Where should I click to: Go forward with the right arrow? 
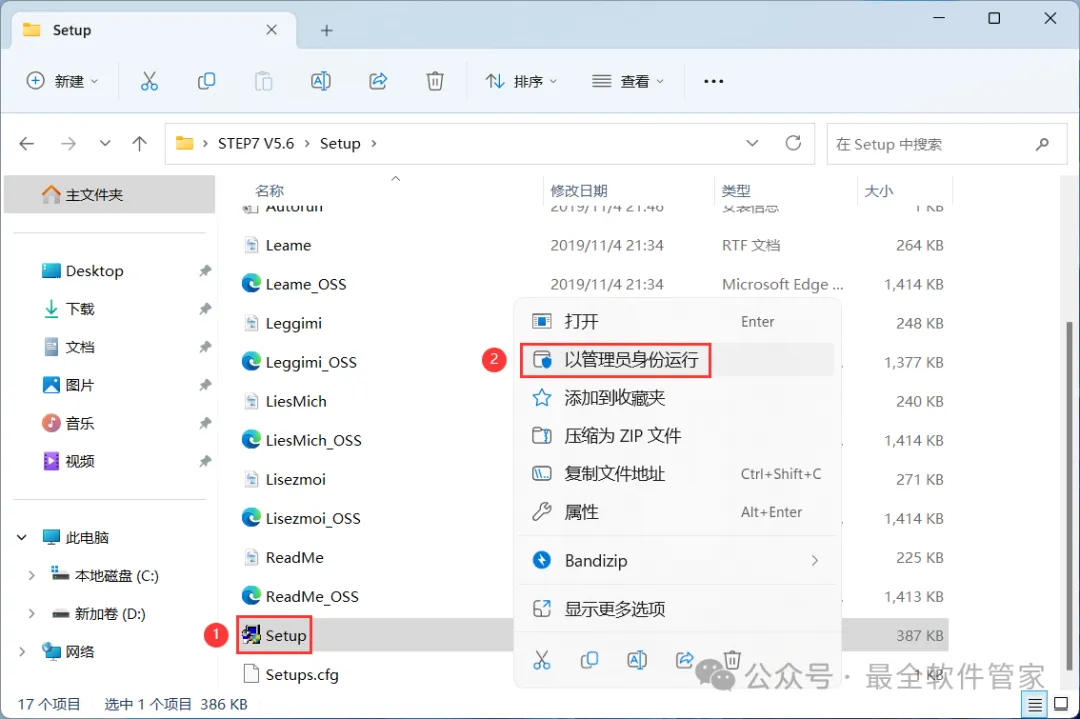[x=68, y=143]
